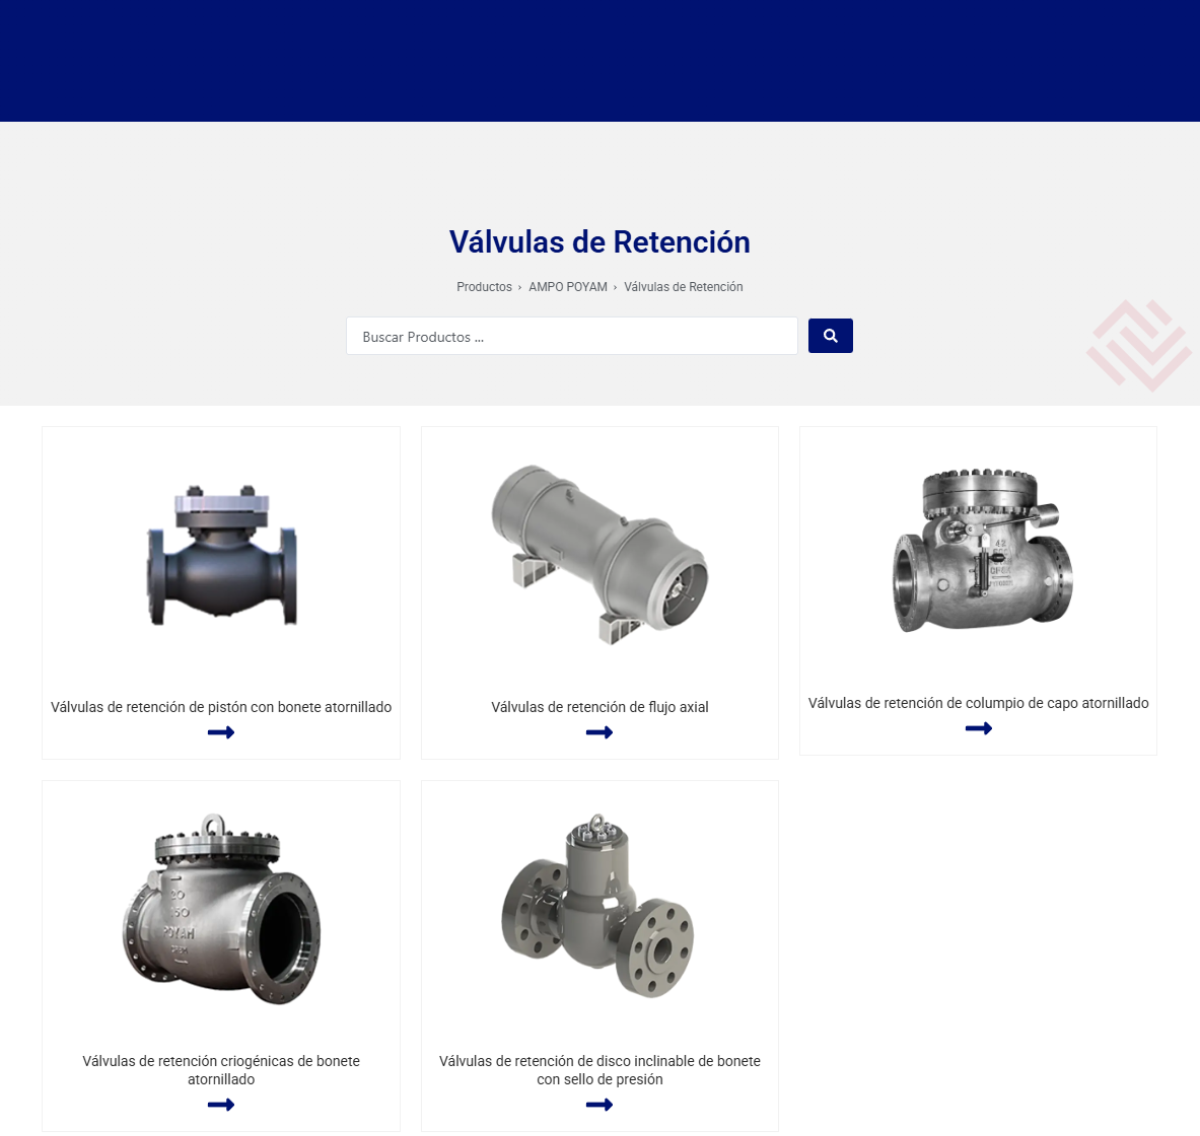Click arrow under columpio de capo atornillado
1200x1136 pixels.
(x=978, y=729)
